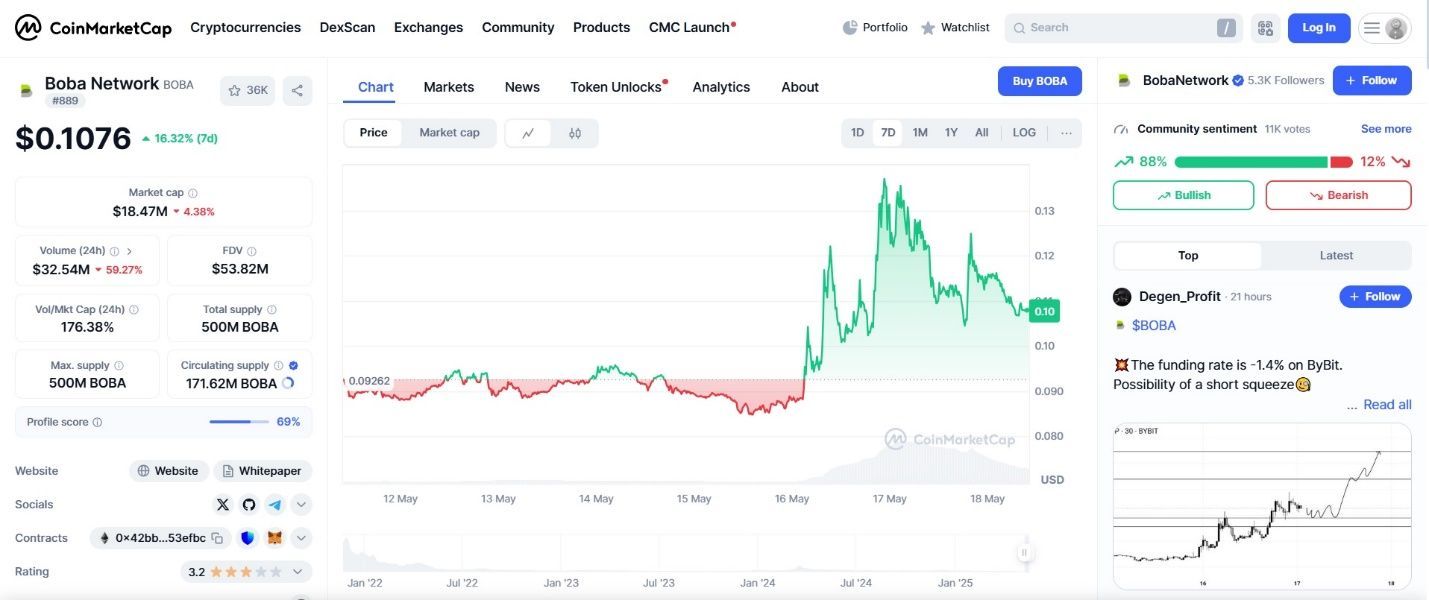Screen dimensions: 1429x600
Task: Vote Bullish on community sentiment
Action: pos(1183,195)
